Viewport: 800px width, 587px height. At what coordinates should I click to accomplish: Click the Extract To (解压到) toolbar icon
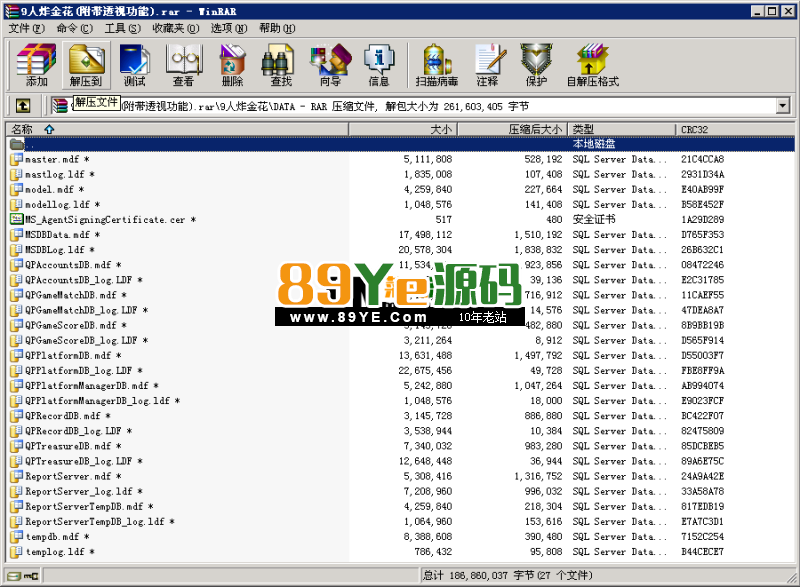86,65
